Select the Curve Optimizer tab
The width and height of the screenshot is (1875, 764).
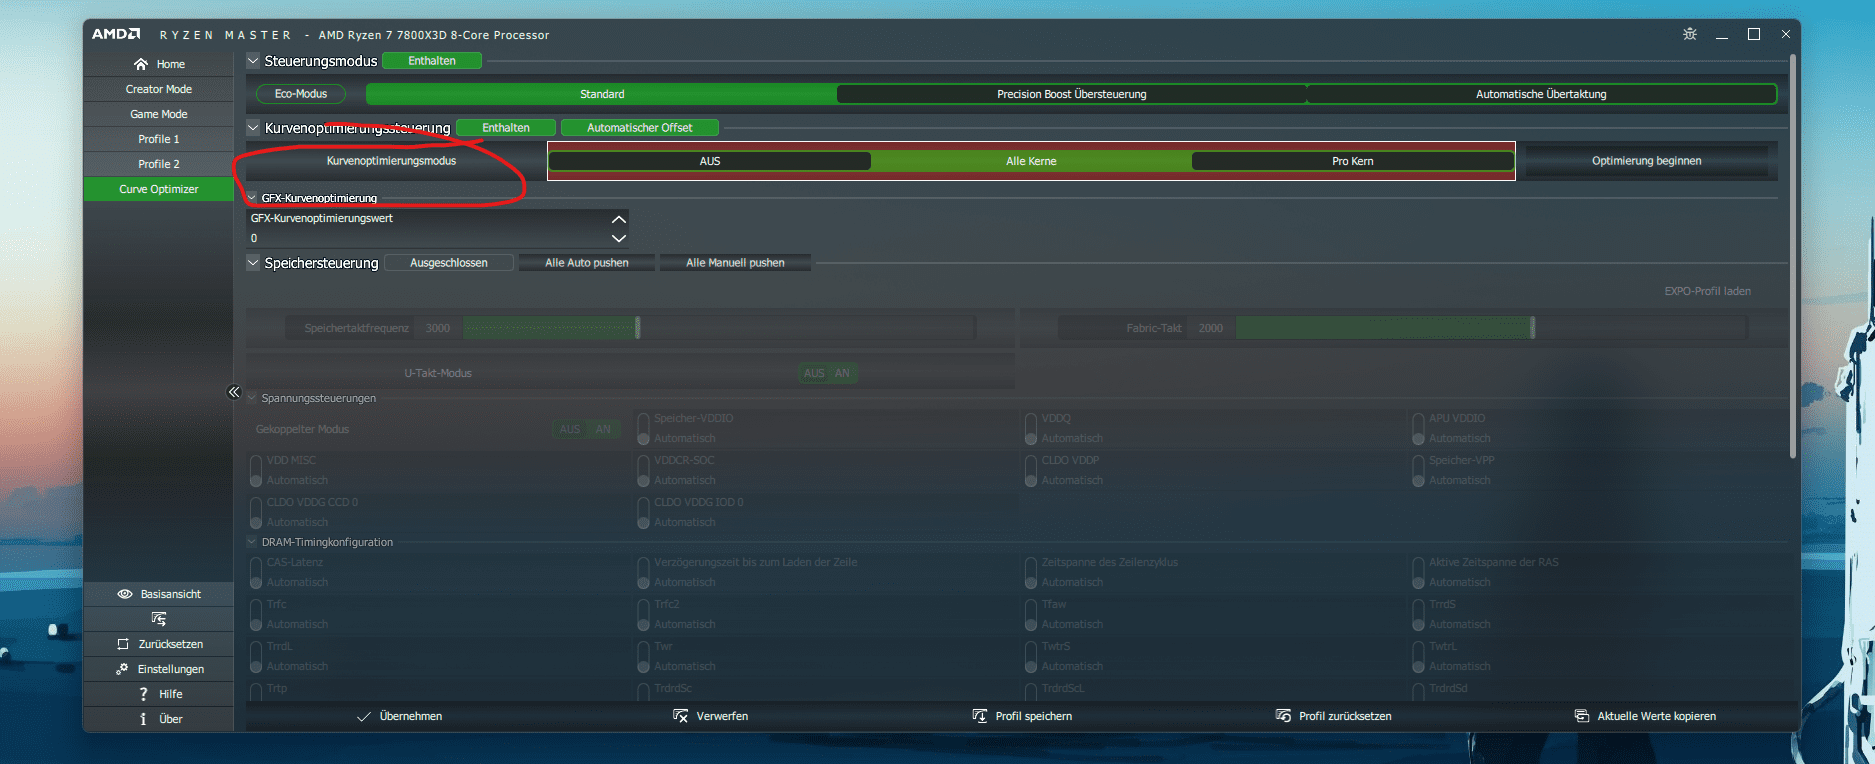click(x=159, y=189)
